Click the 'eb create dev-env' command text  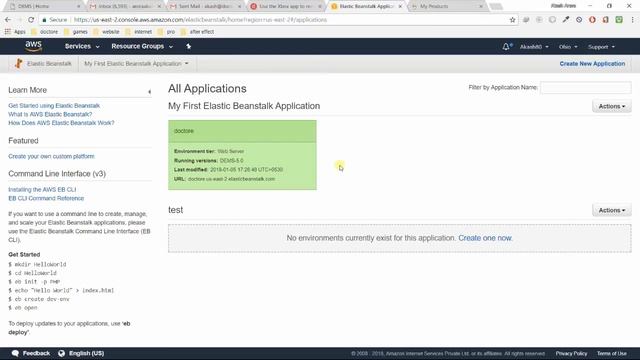42,299
